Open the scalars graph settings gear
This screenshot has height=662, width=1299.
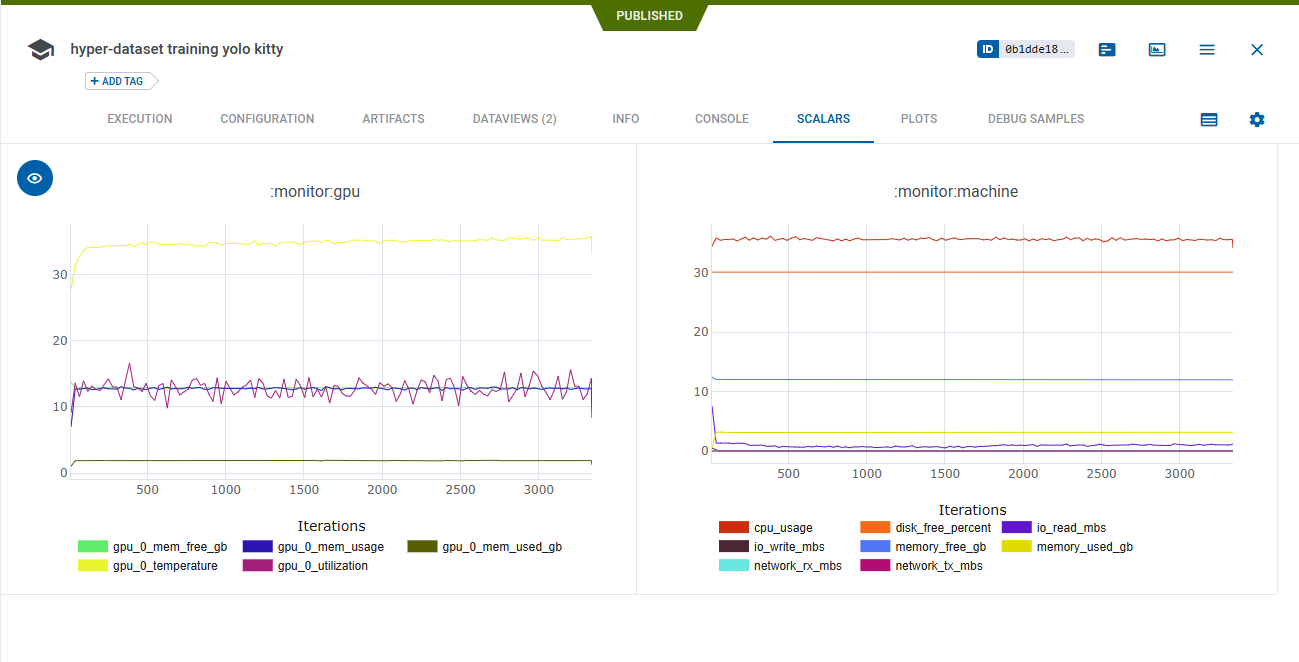click(x=1257, y=119)
